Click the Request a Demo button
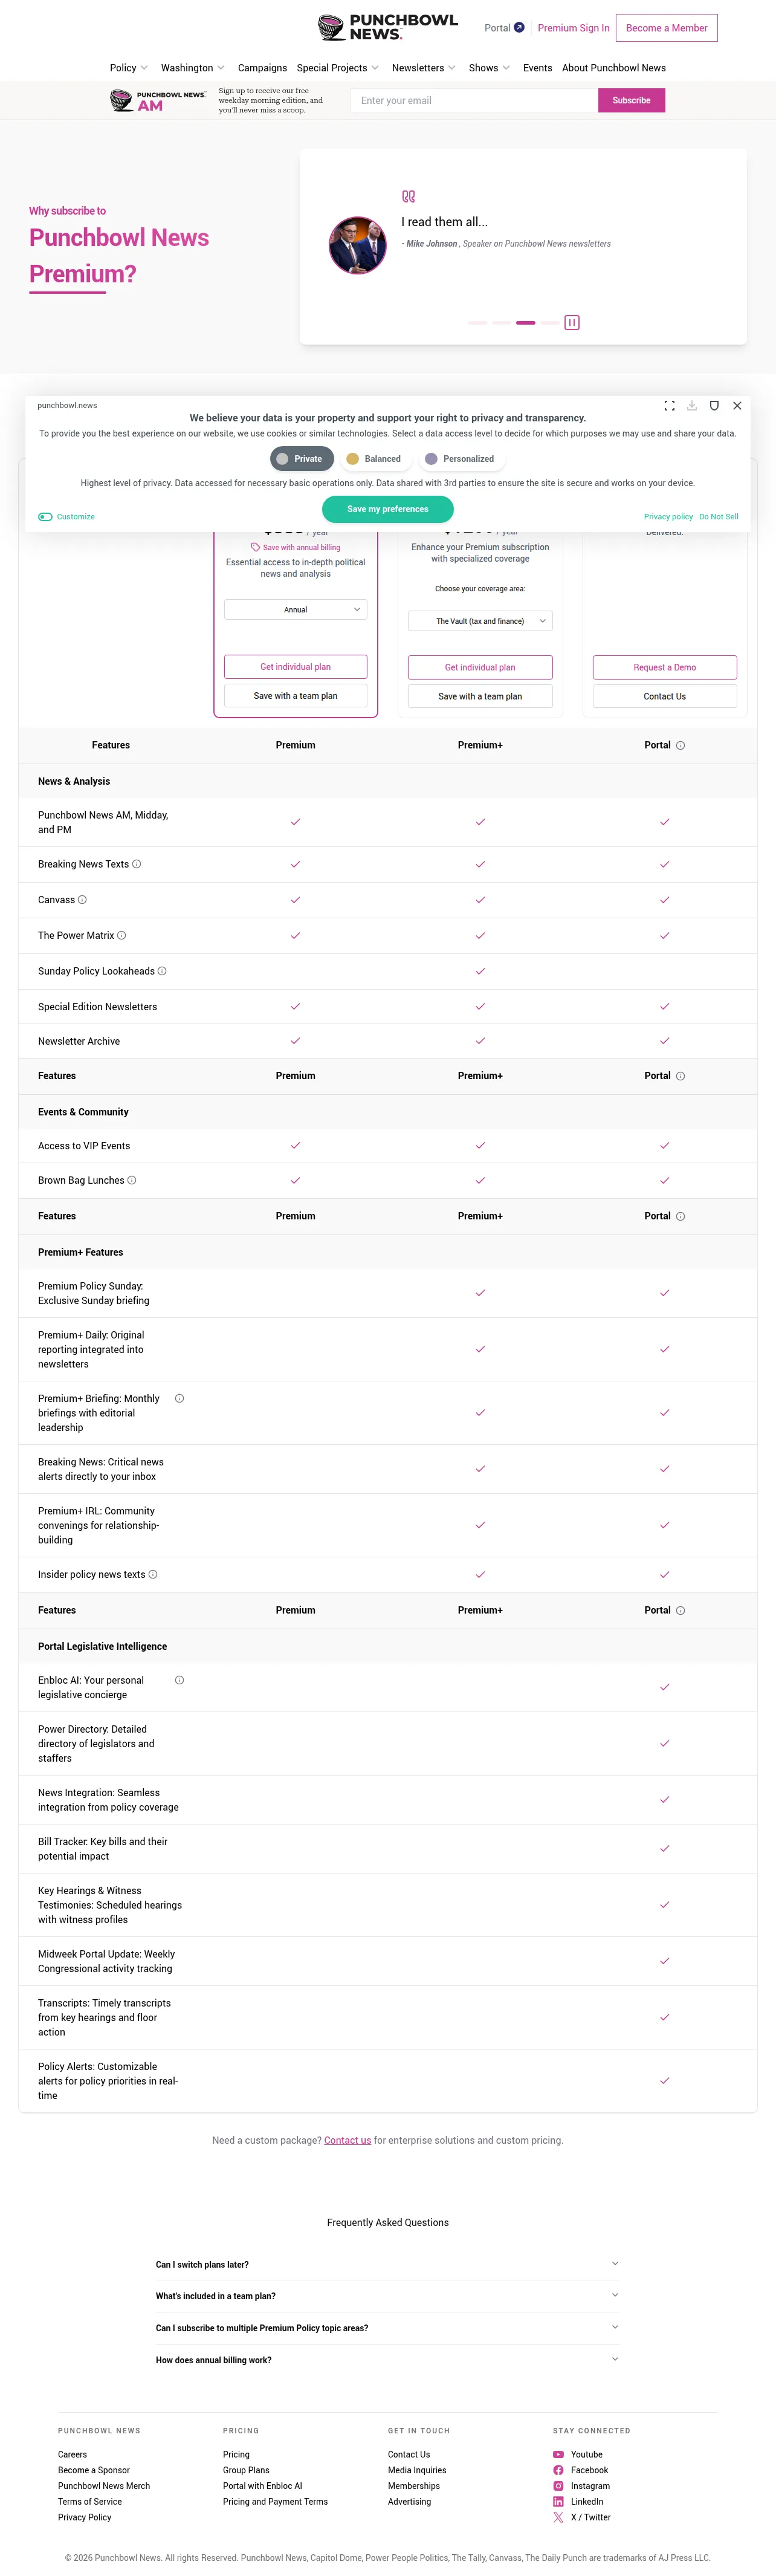 665,667
